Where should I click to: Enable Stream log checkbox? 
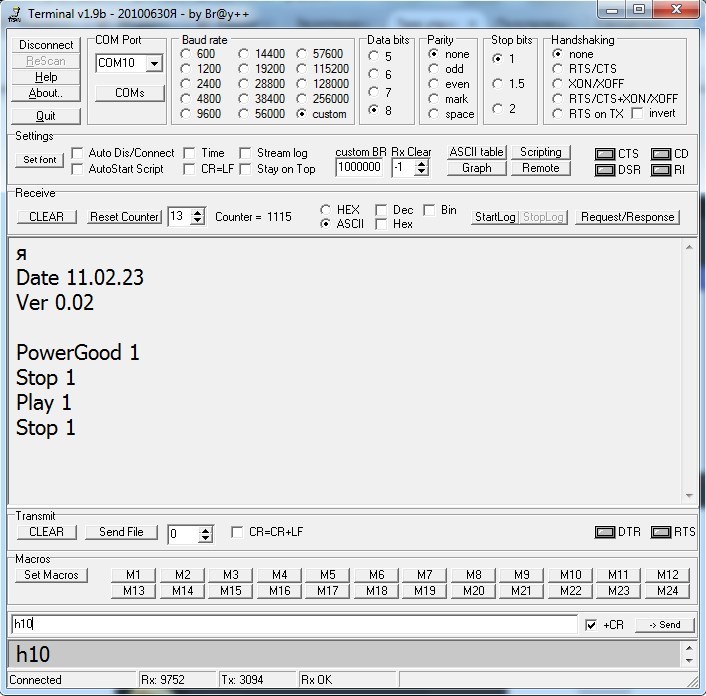click(245, 153)
